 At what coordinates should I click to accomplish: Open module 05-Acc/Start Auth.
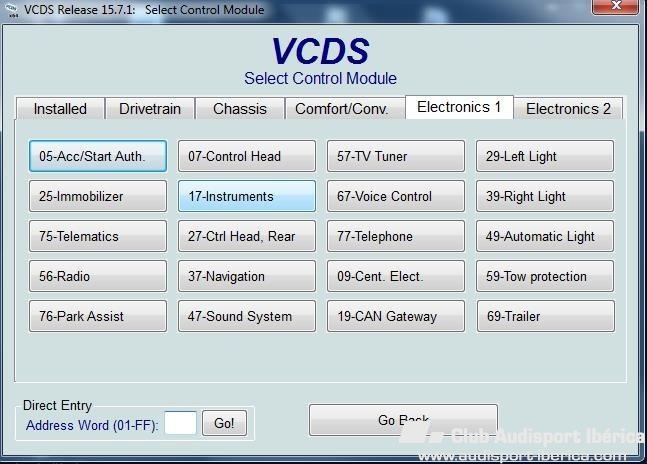[98, 156]
